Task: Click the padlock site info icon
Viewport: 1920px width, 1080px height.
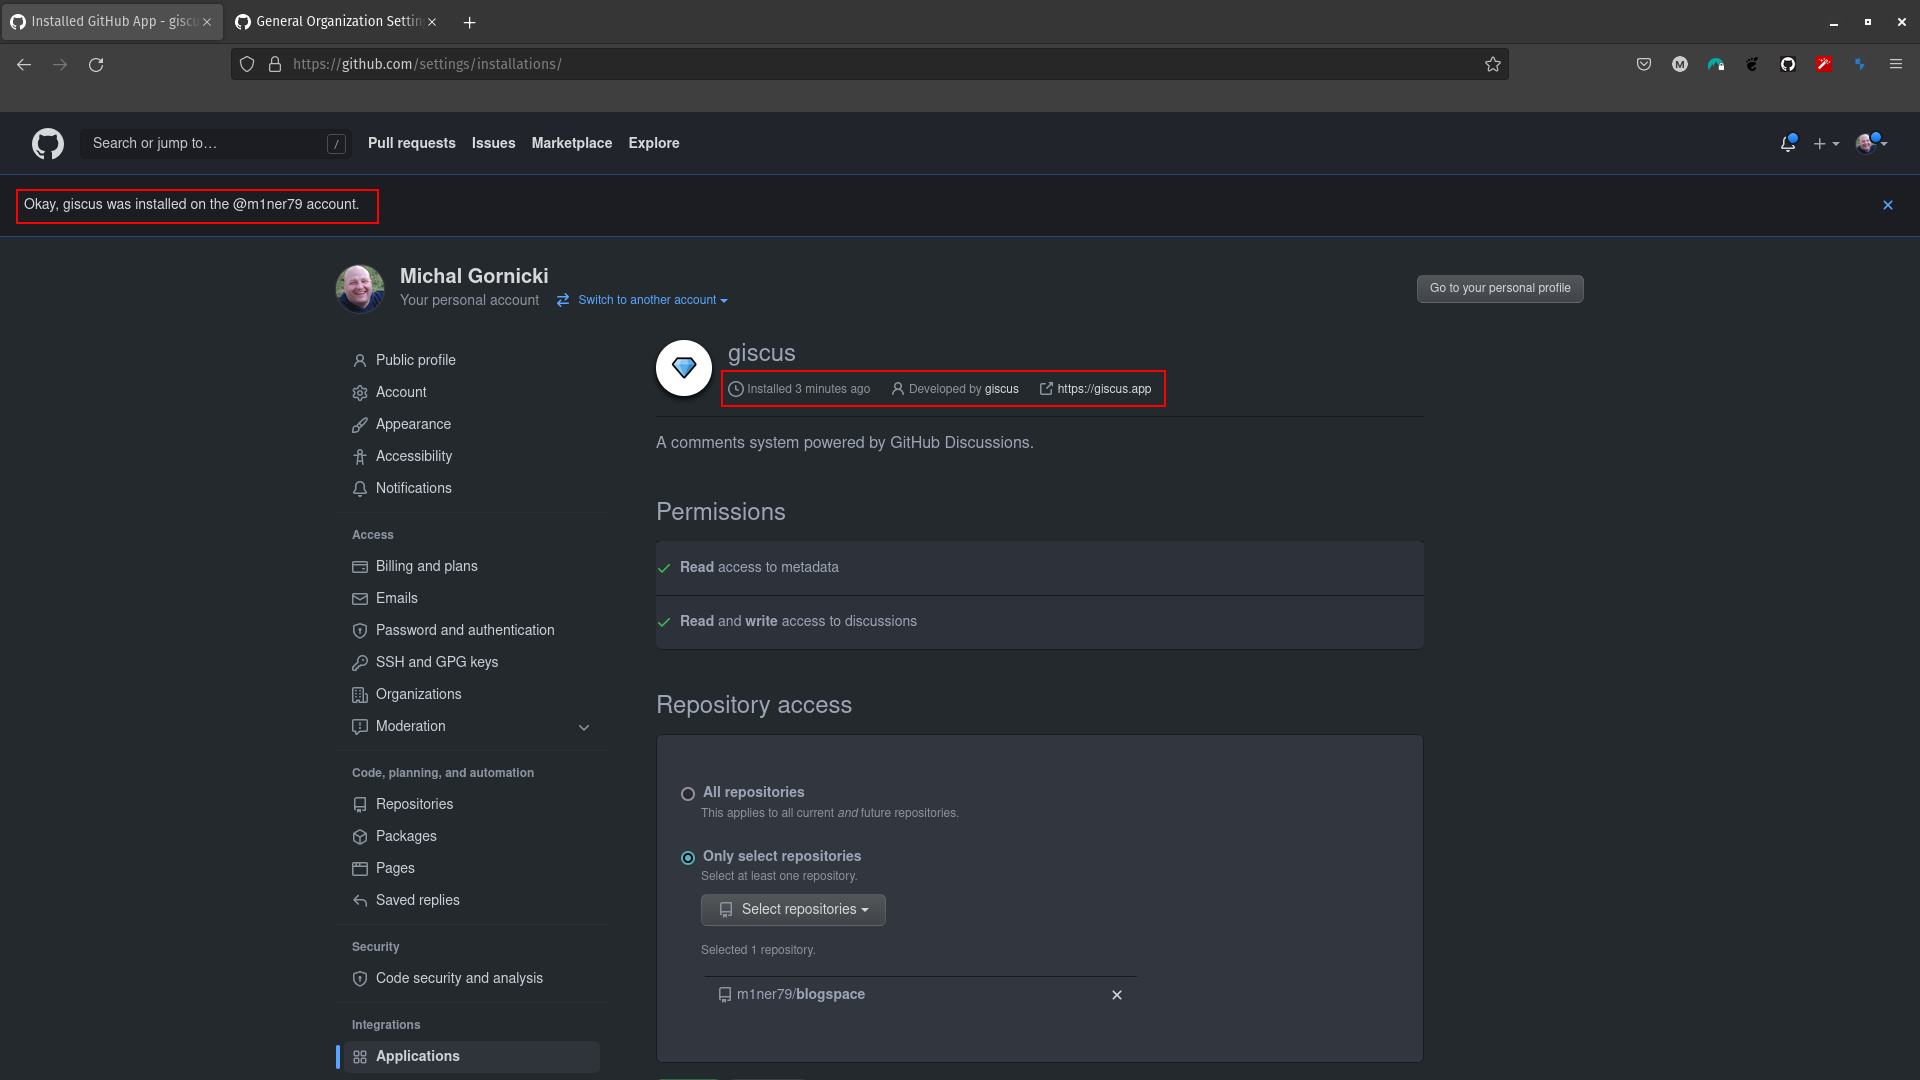Action: click(x=275, y=64)
